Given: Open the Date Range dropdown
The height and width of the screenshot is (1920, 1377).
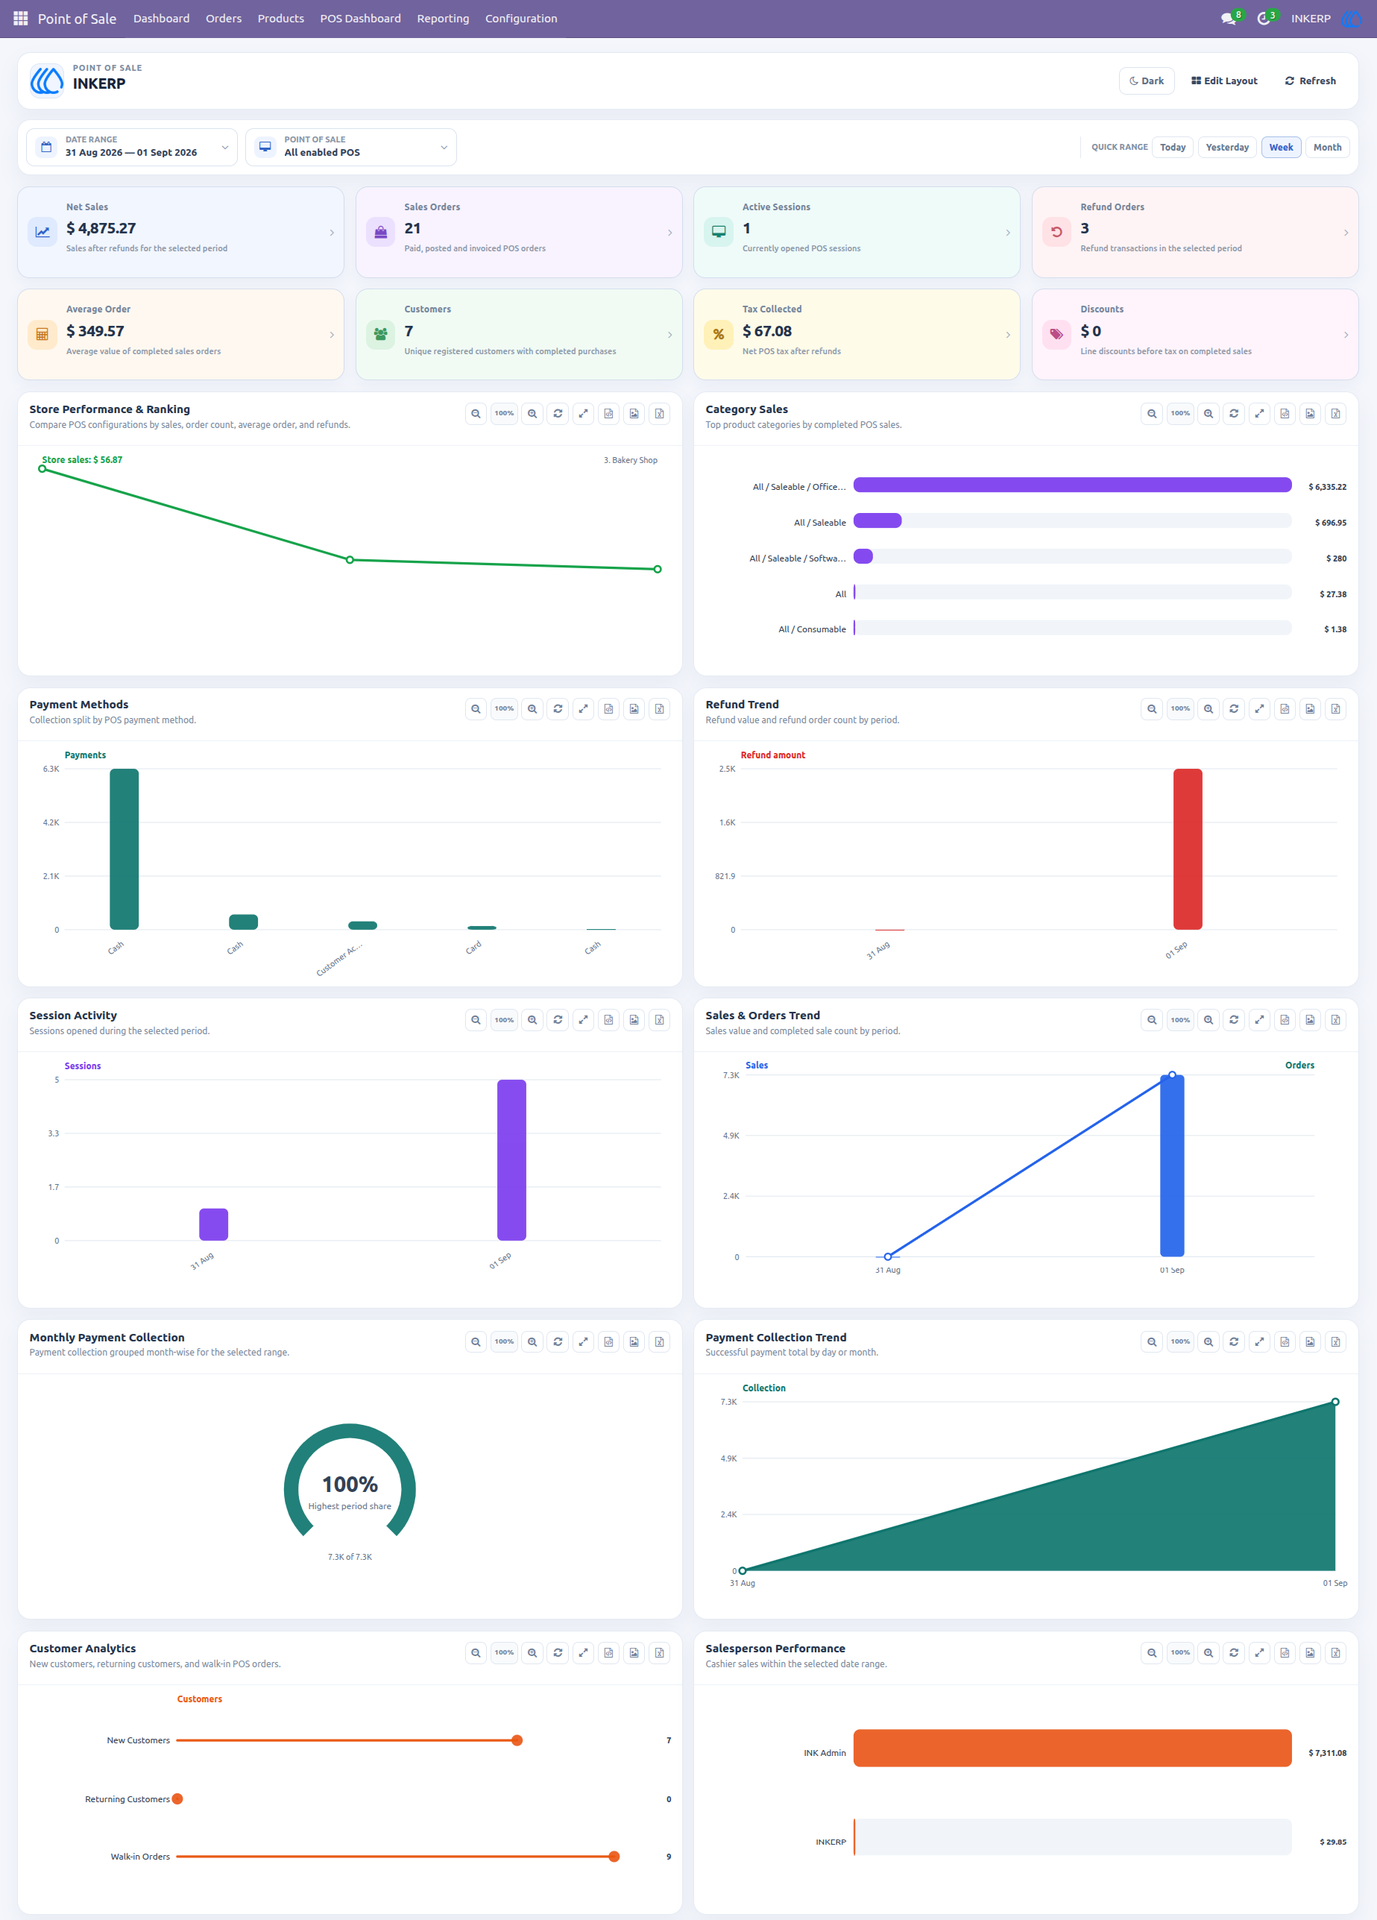Looking at the screenshot, I should (x=132, y=147).
